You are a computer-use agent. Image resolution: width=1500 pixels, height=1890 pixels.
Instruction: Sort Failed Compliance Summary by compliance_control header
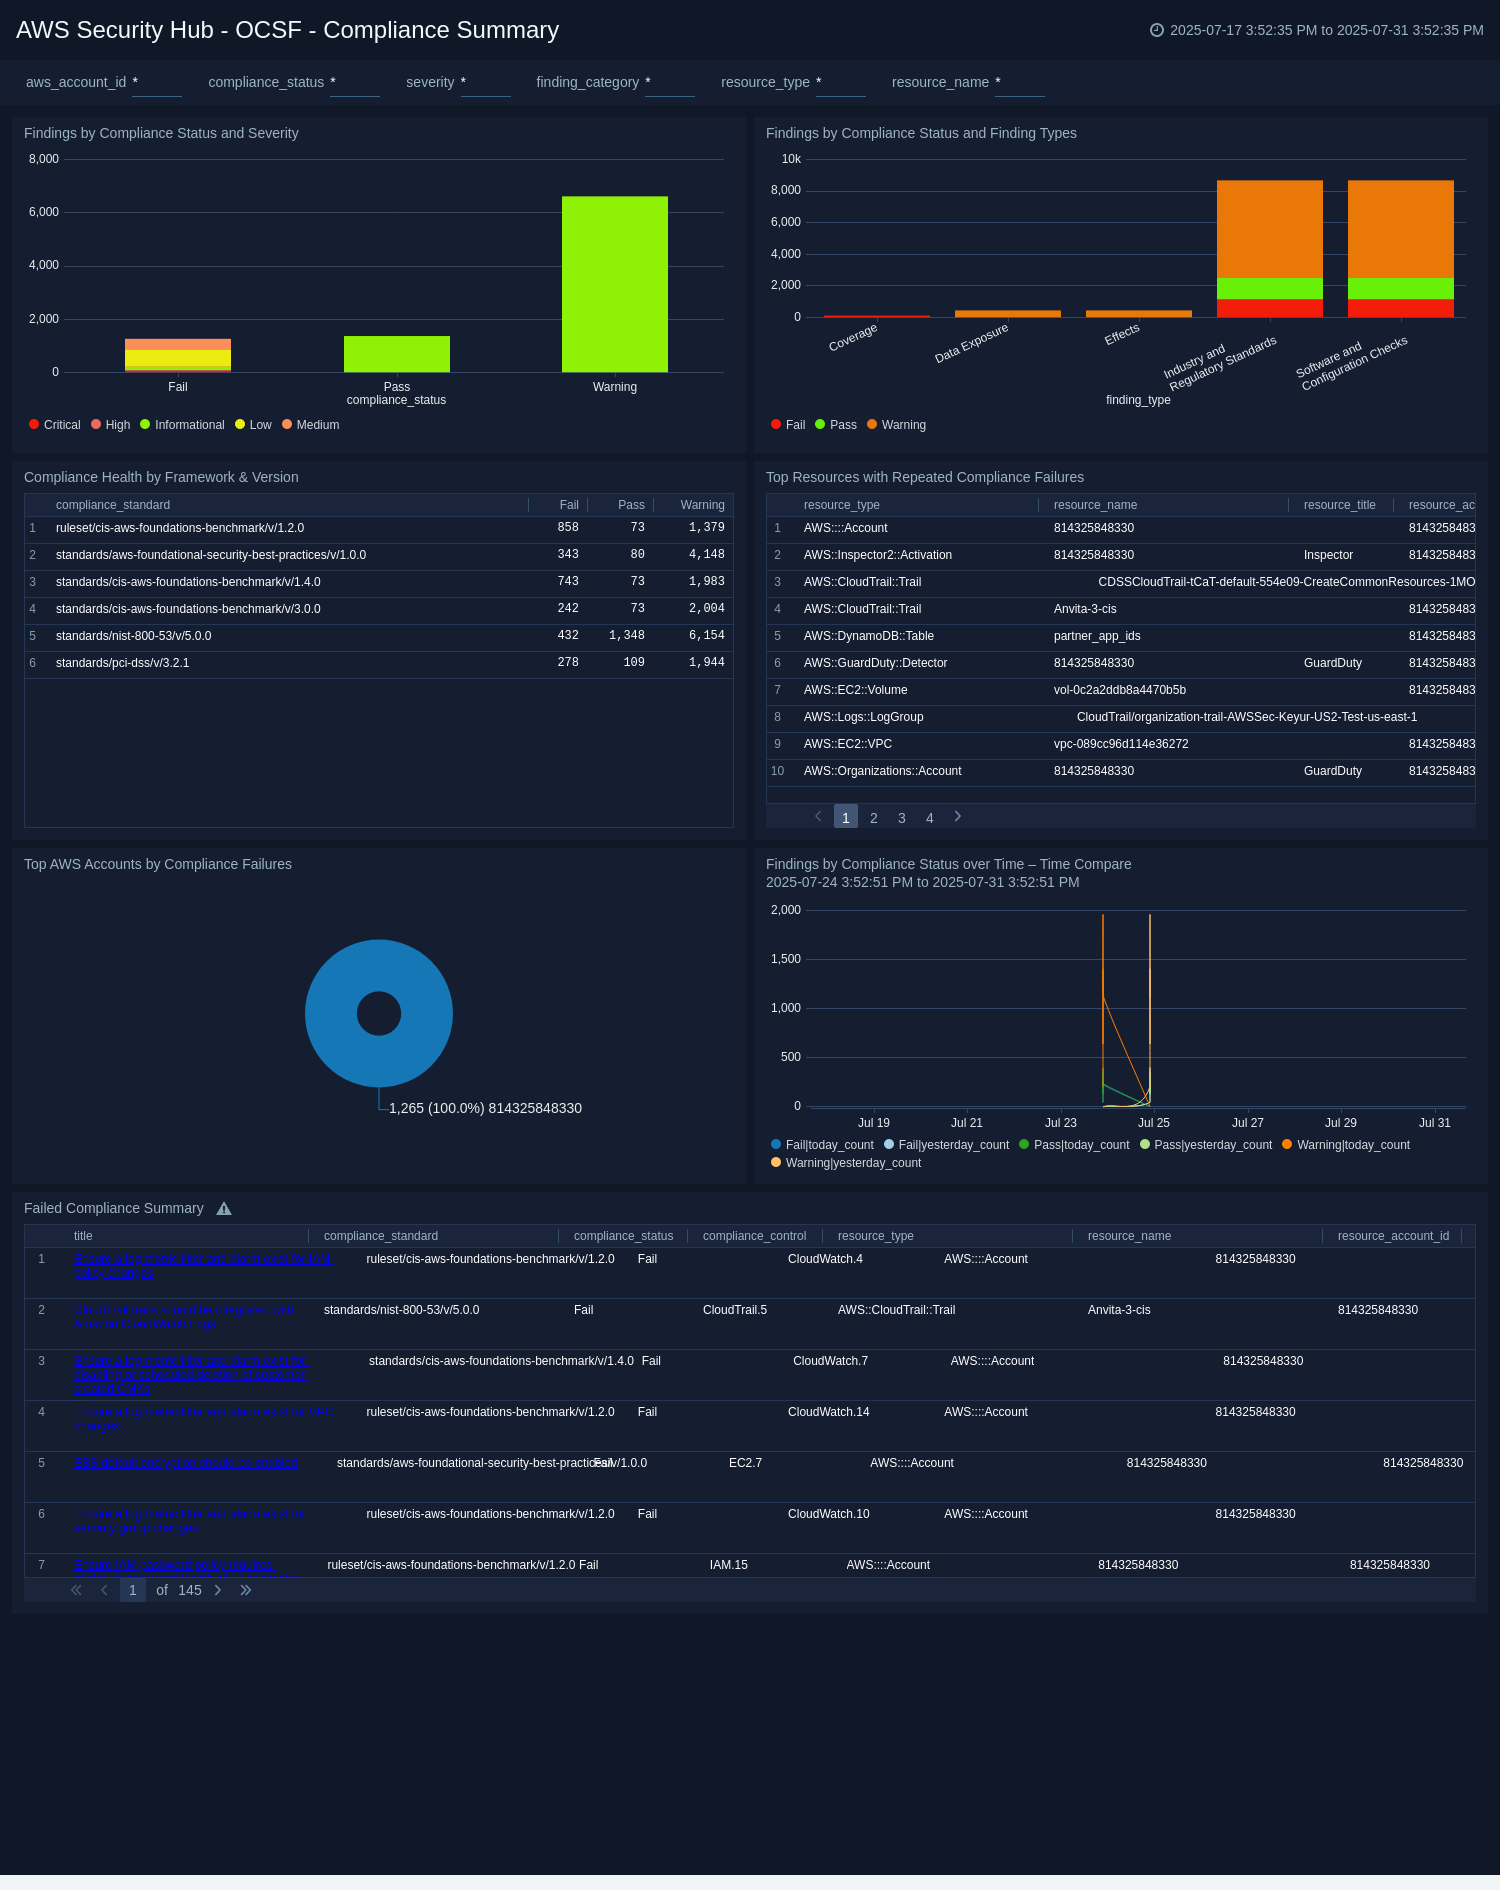tap(754, 1236)
